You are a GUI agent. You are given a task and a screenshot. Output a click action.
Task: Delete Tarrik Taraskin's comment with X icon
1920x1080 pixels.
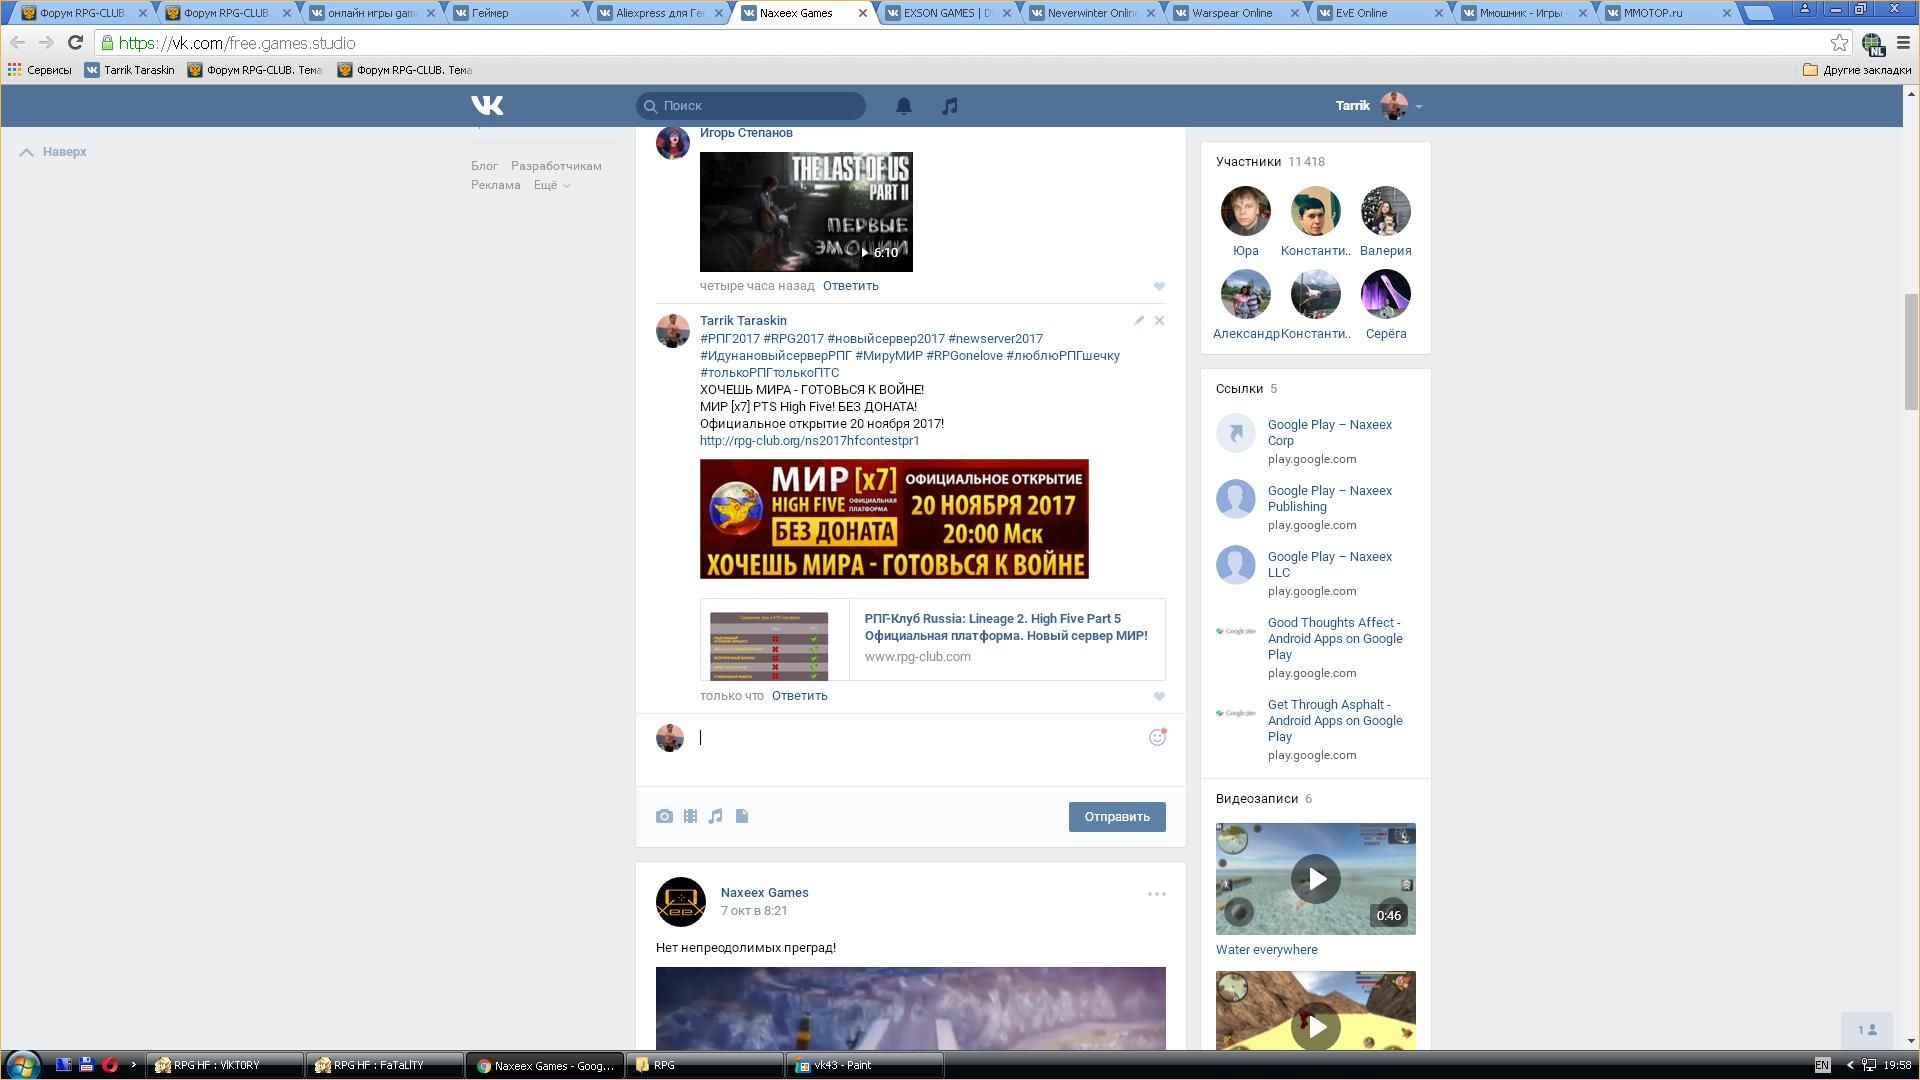(x=1159, y=320)
